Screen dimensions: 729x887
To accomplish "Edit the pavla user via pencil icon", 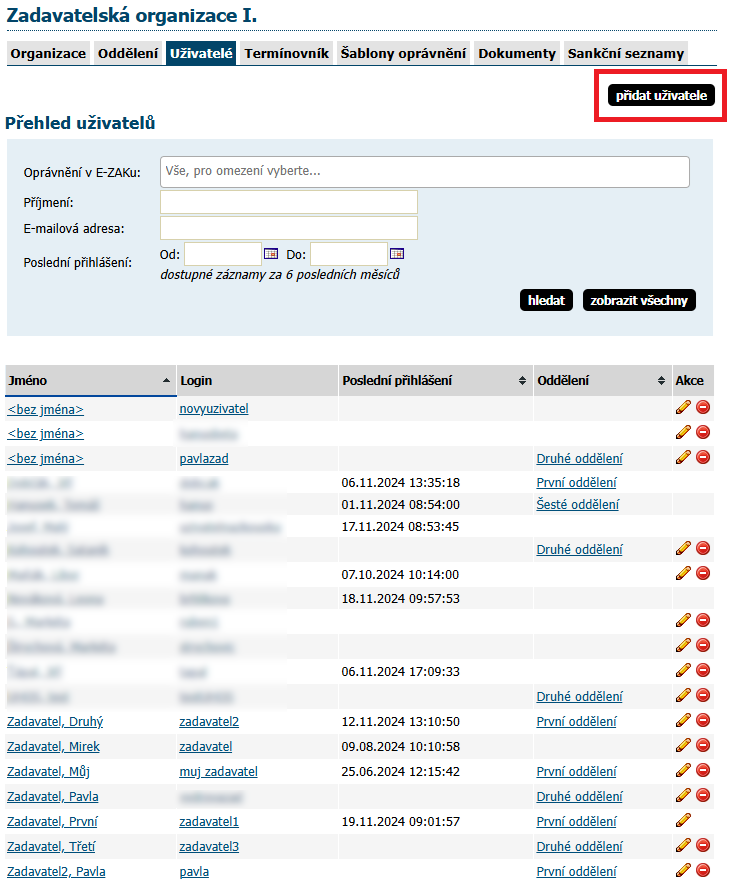I will pos(683,870).
